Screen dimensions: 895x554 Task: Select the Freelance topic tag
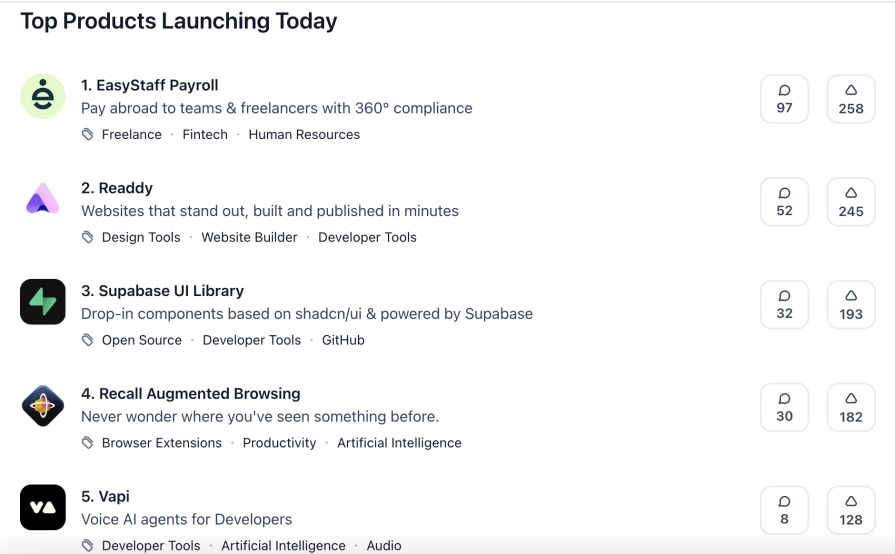pyautogui.click(x=132, y=135)
